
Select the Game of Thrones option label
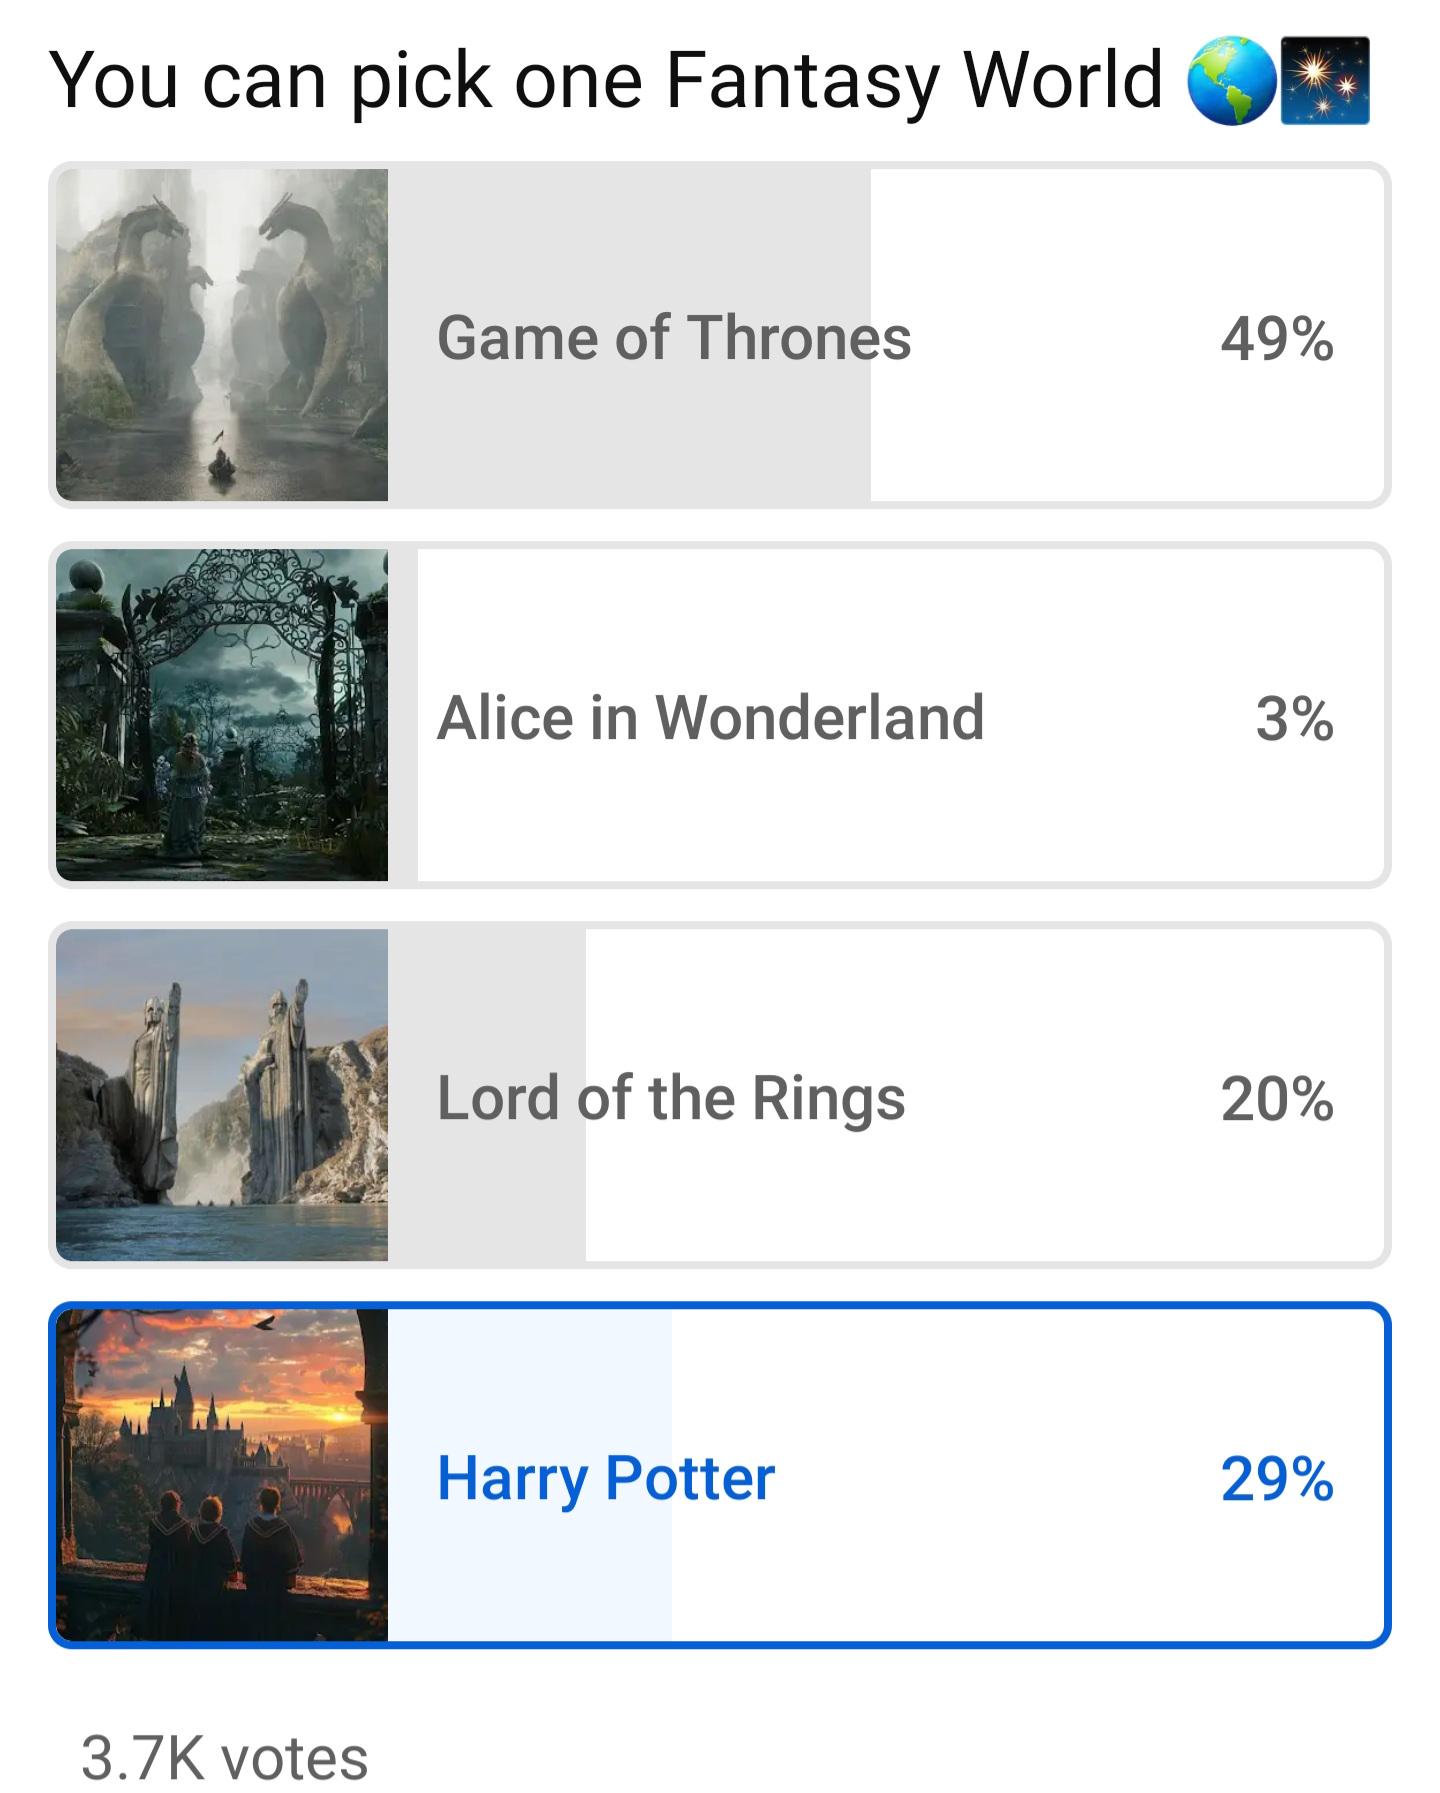[674, 337]
